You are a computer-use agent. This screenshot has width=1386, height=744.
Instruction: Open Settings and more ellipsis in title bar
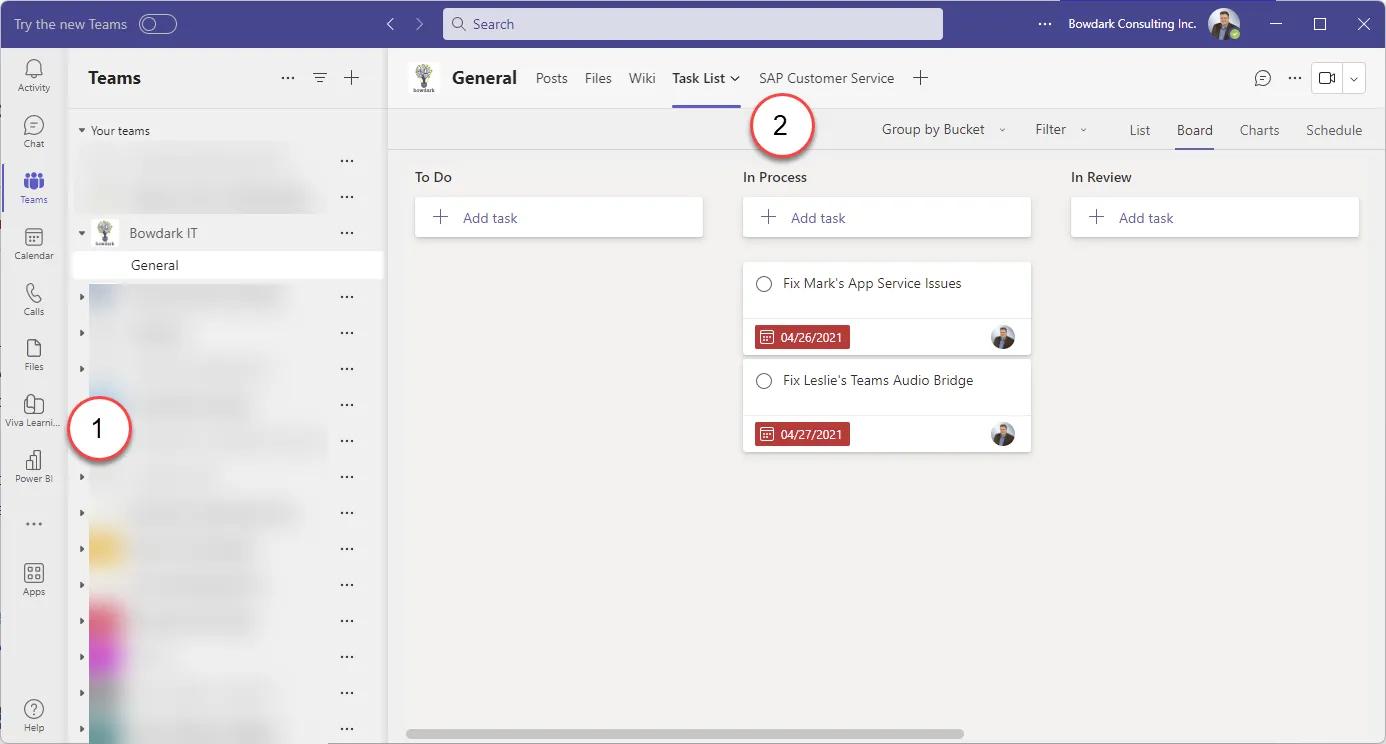[x=1045, y=24]
